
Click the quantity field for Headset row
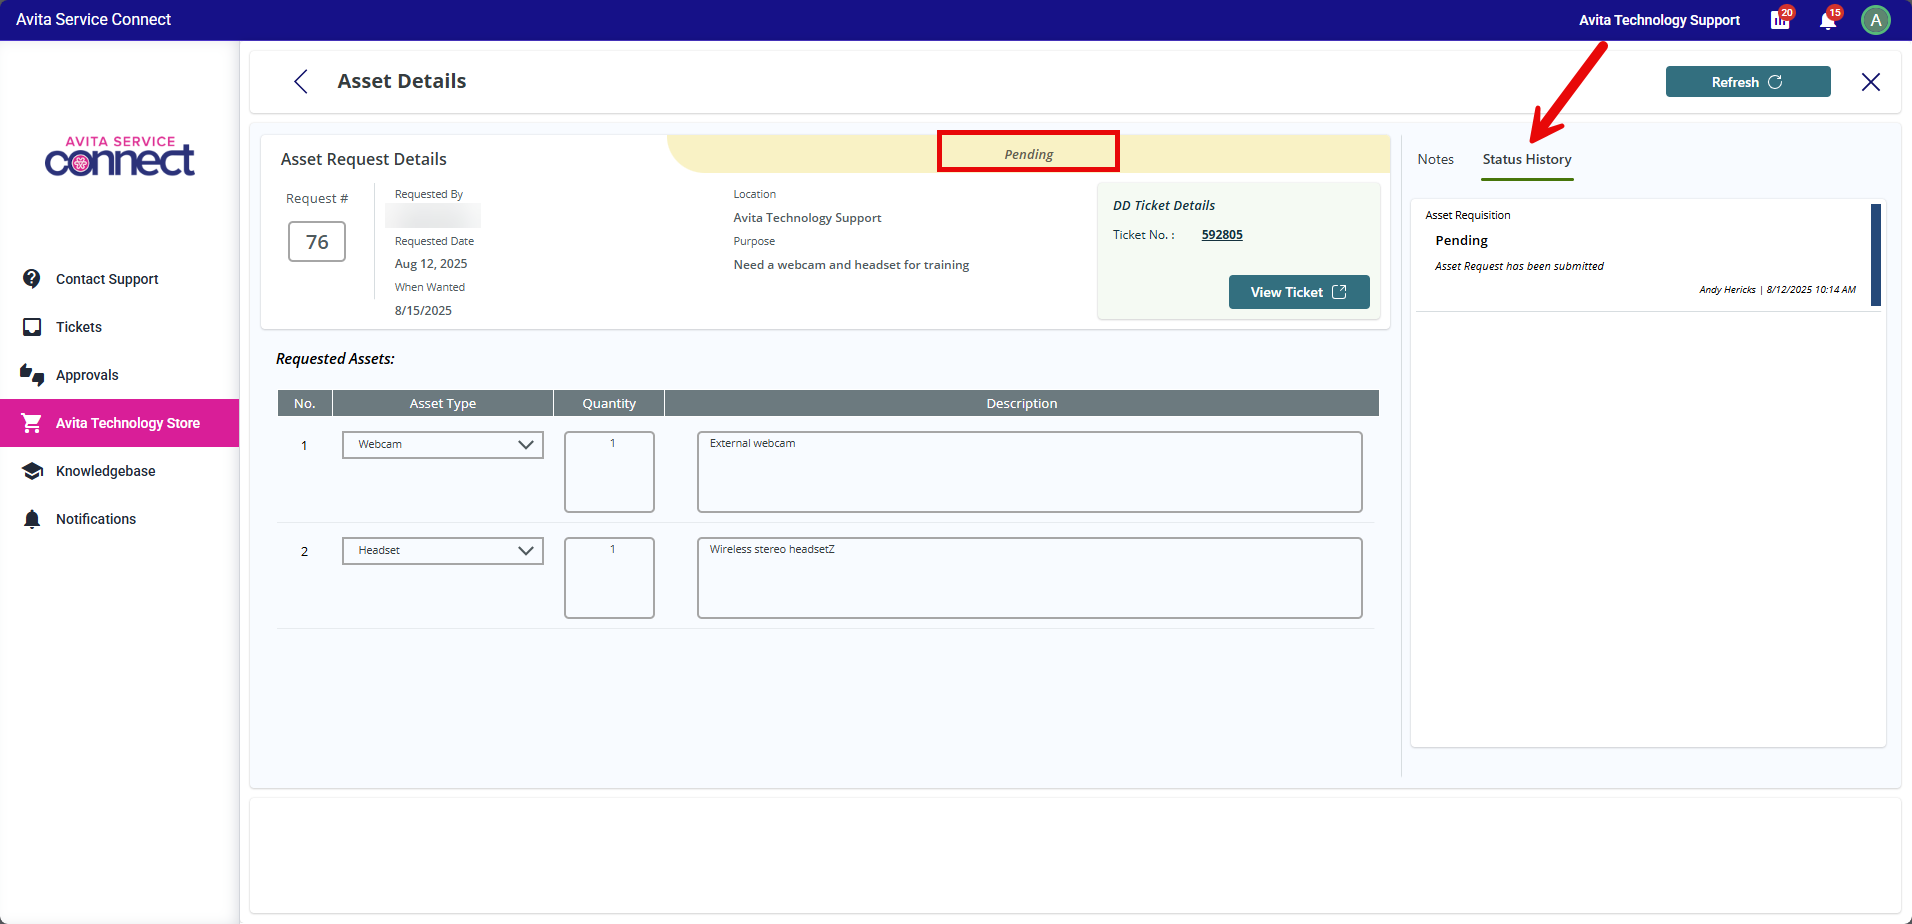point(609,578)
